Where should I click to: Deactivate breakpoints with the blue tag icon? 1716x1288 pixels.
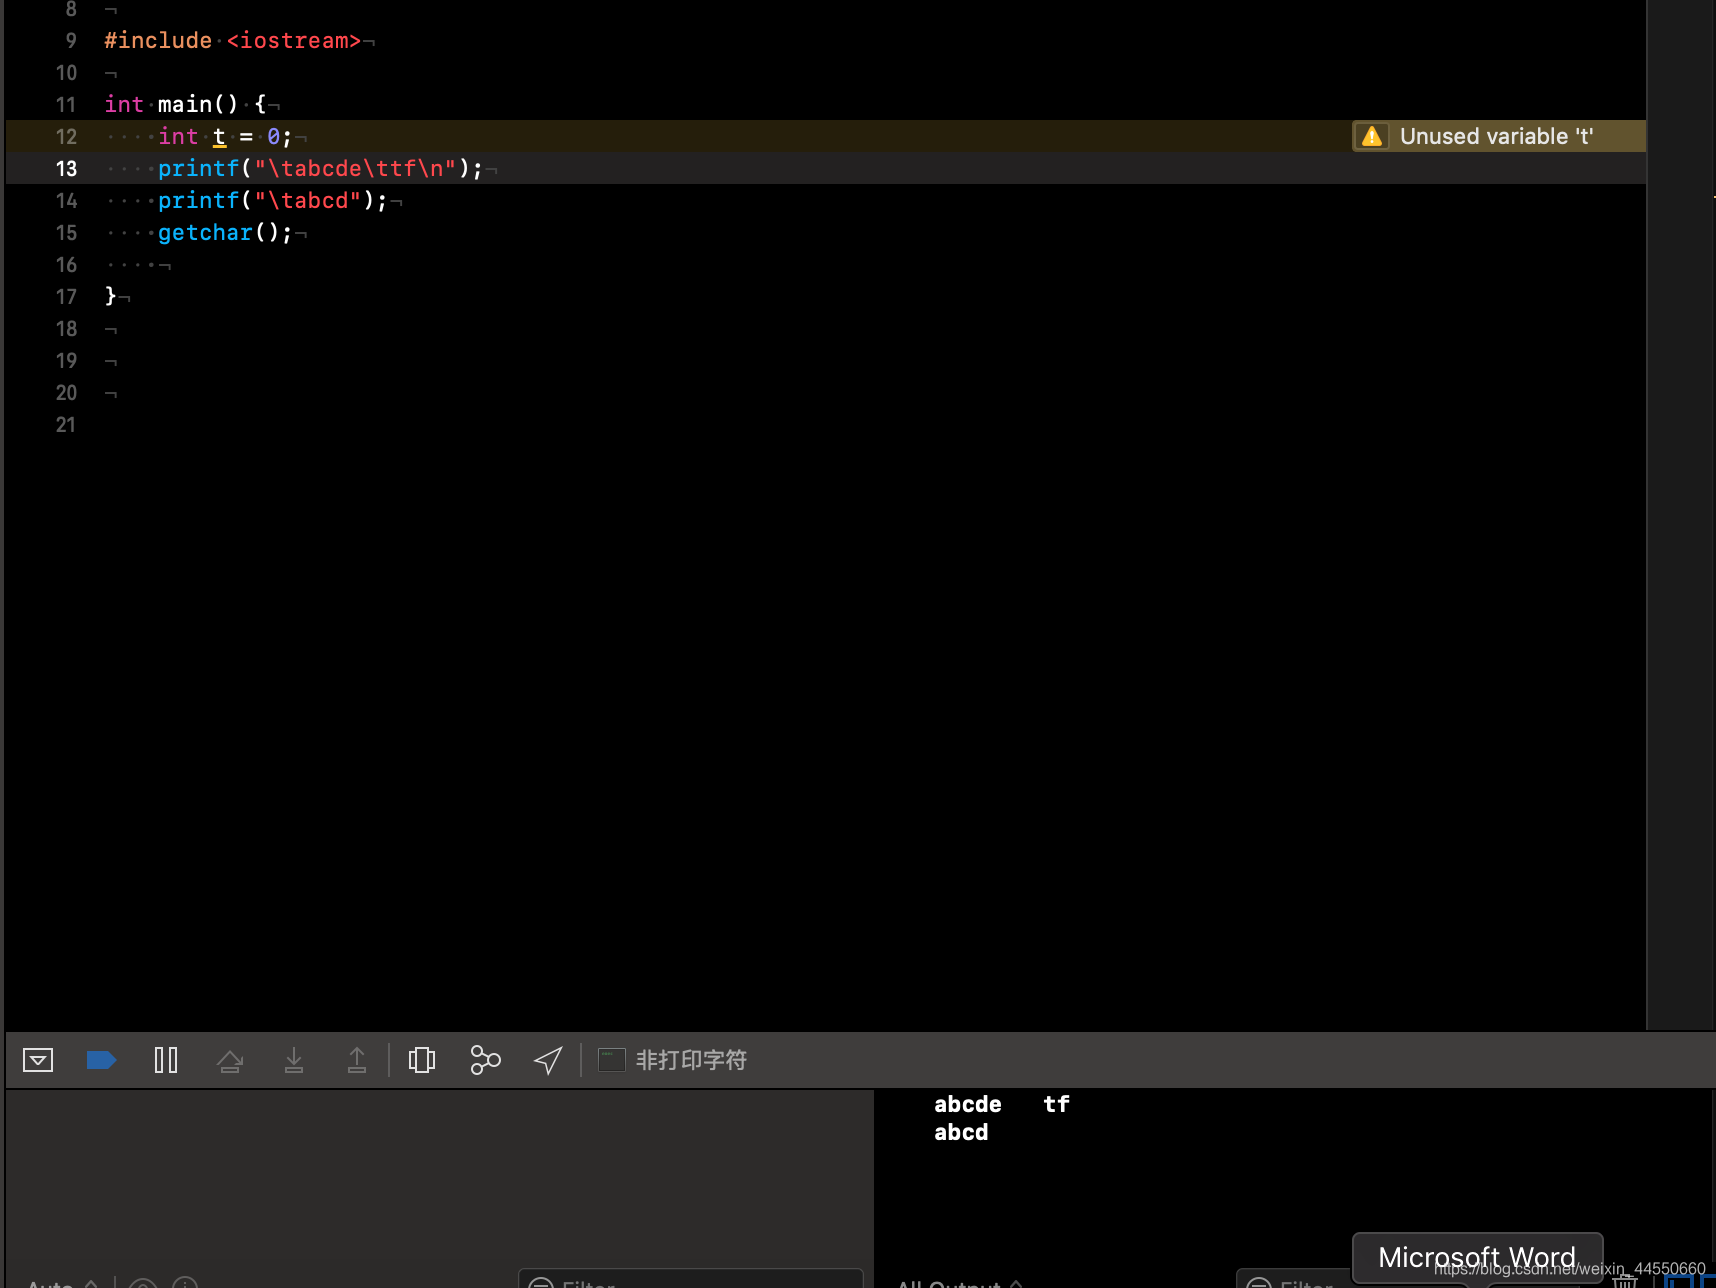tap(101, 1060)
